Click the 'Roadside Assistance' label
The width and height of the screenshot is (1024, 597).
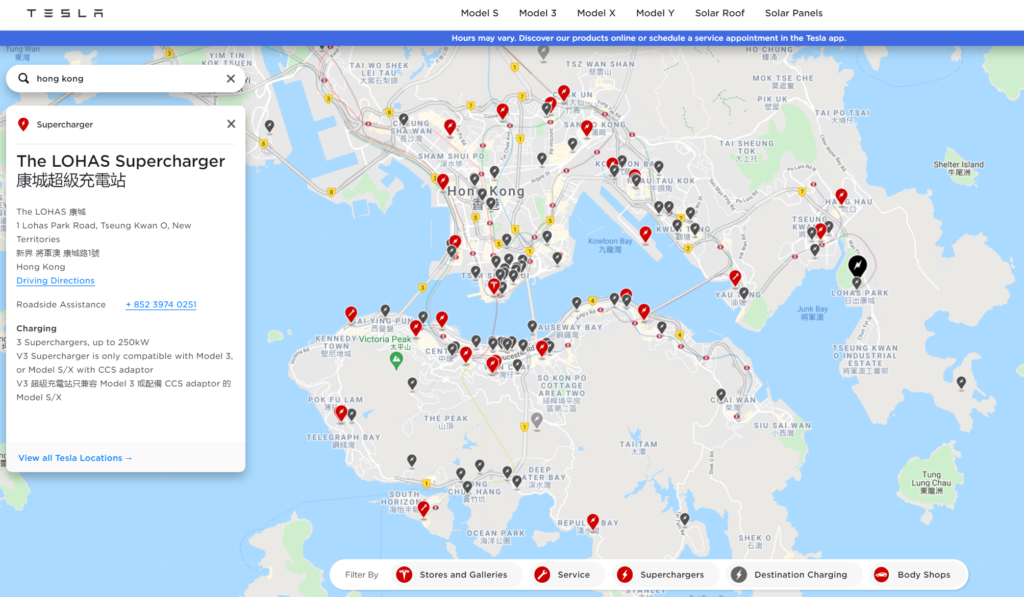pos(61,304)
